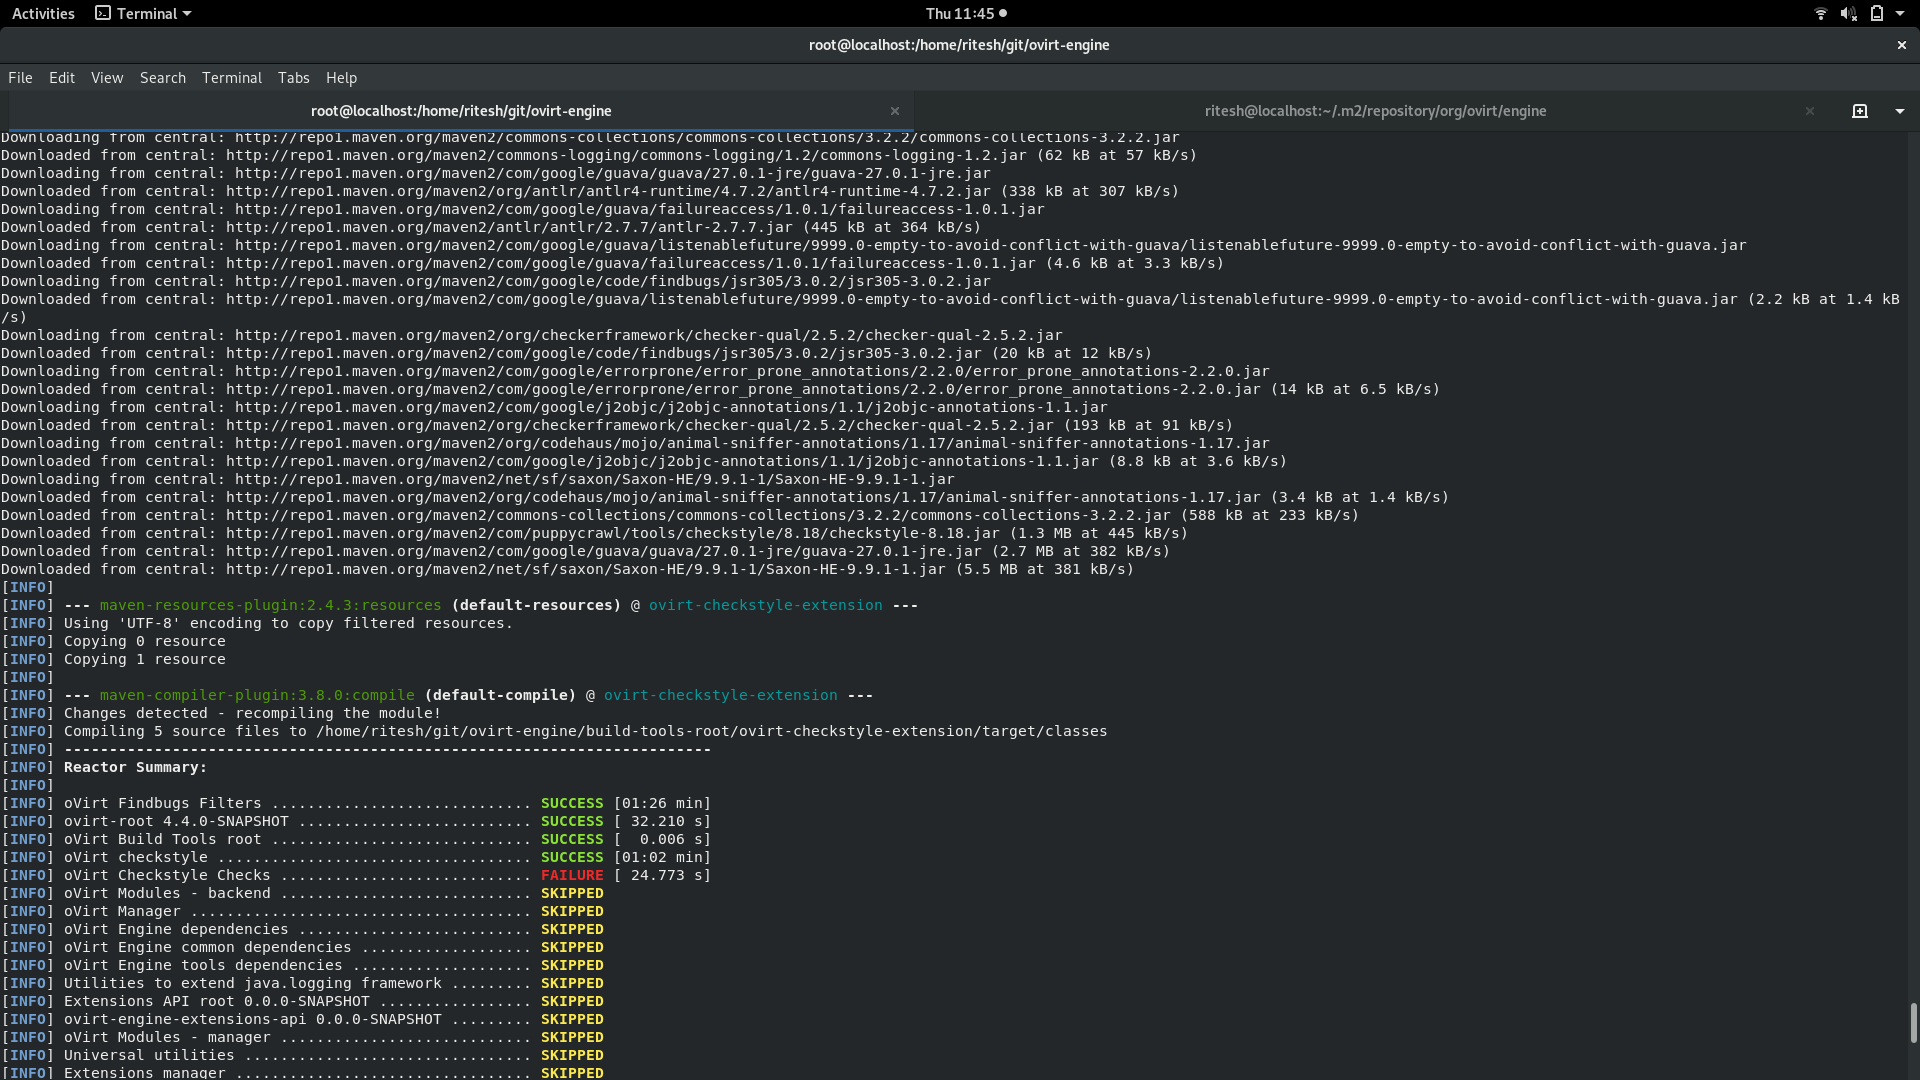The height and width of the screenshot is (1080, 1920).
Task: Click the terminal vertical scrollbar thumb
Action: tap(1913, 1022)
